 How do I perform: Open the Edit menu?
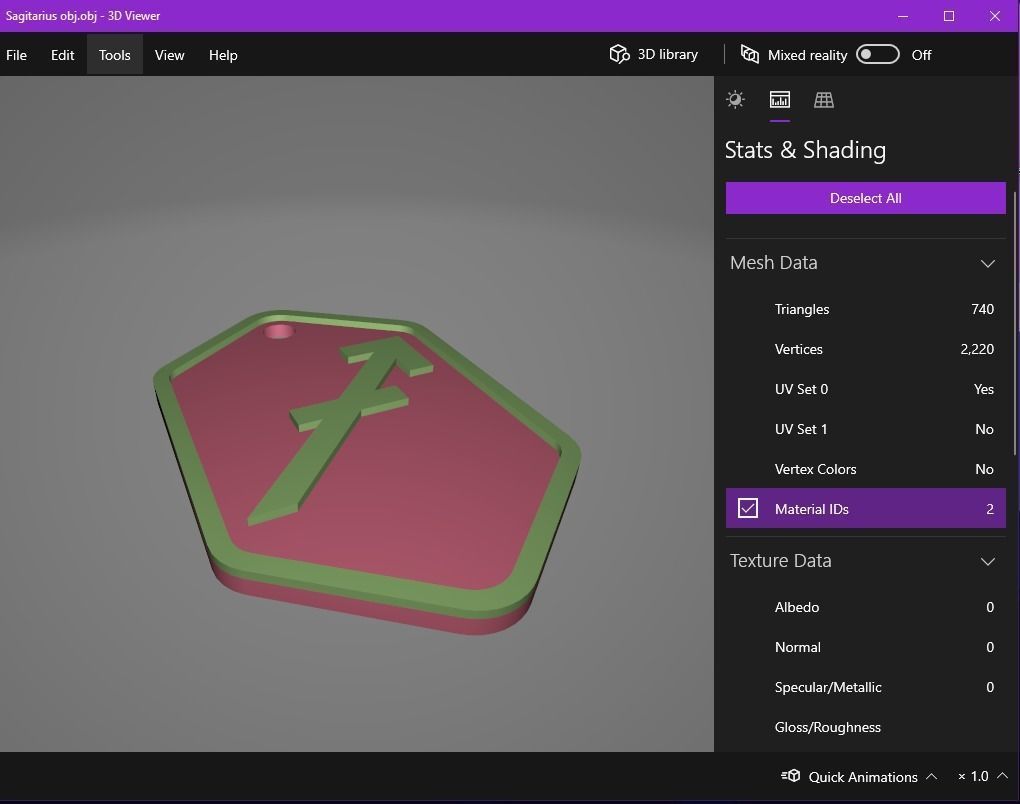coord(62,55)
